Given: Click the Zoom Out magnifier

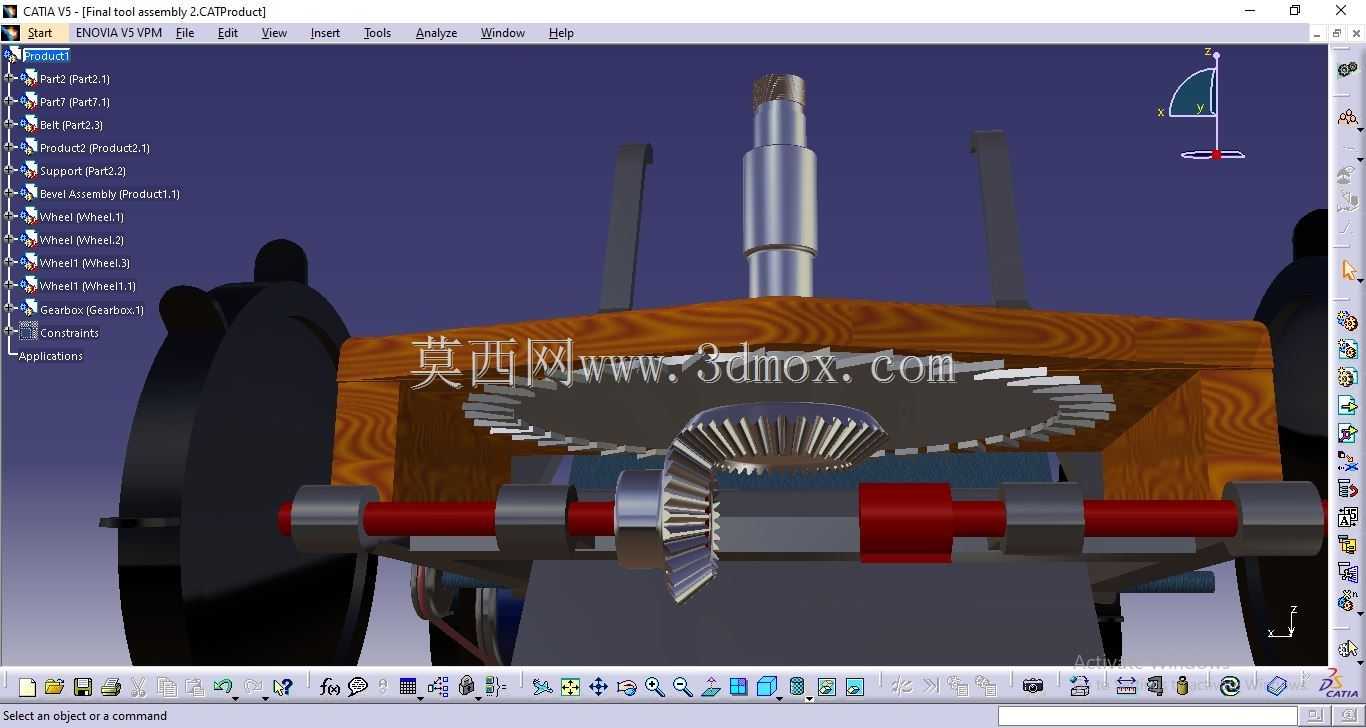Looking at the screenshot, I should [682, 687].
